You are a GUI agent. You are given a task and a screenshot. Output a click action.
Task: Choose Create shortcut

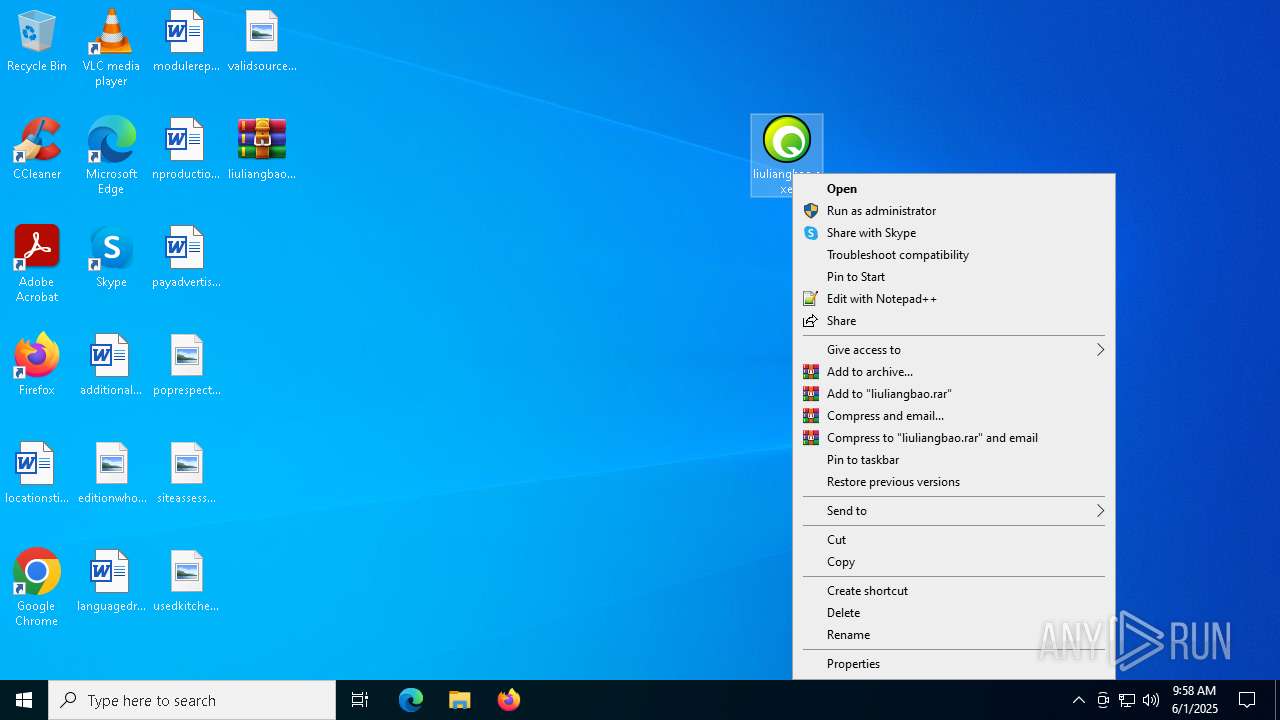(x=954, y=591)
